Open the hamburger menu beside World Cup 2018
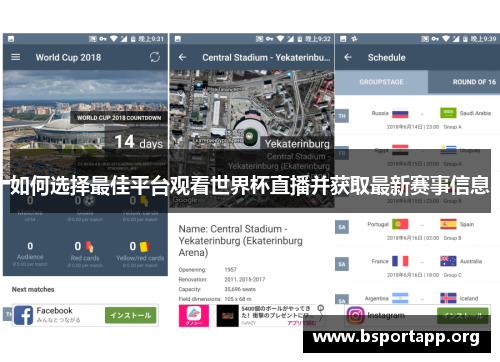This screenshot has width=500, height=362. (15, 57)
